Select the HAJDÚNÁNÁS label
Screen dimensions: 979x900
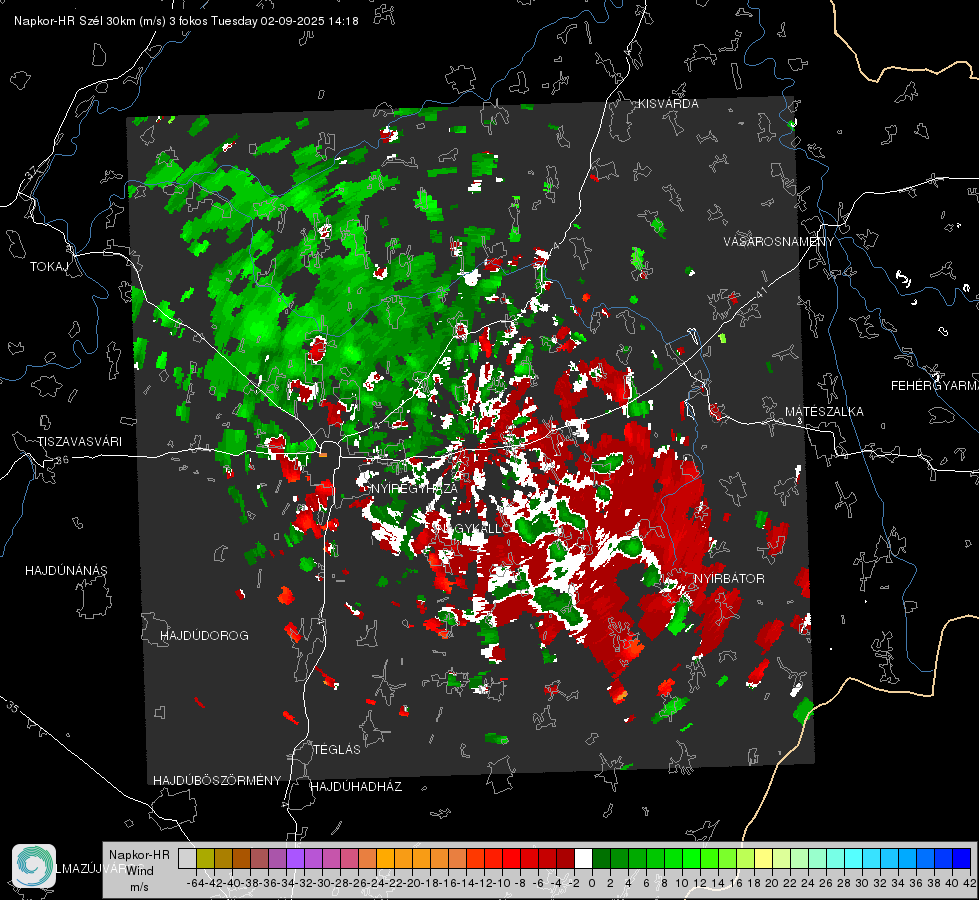tap(66, 571)
